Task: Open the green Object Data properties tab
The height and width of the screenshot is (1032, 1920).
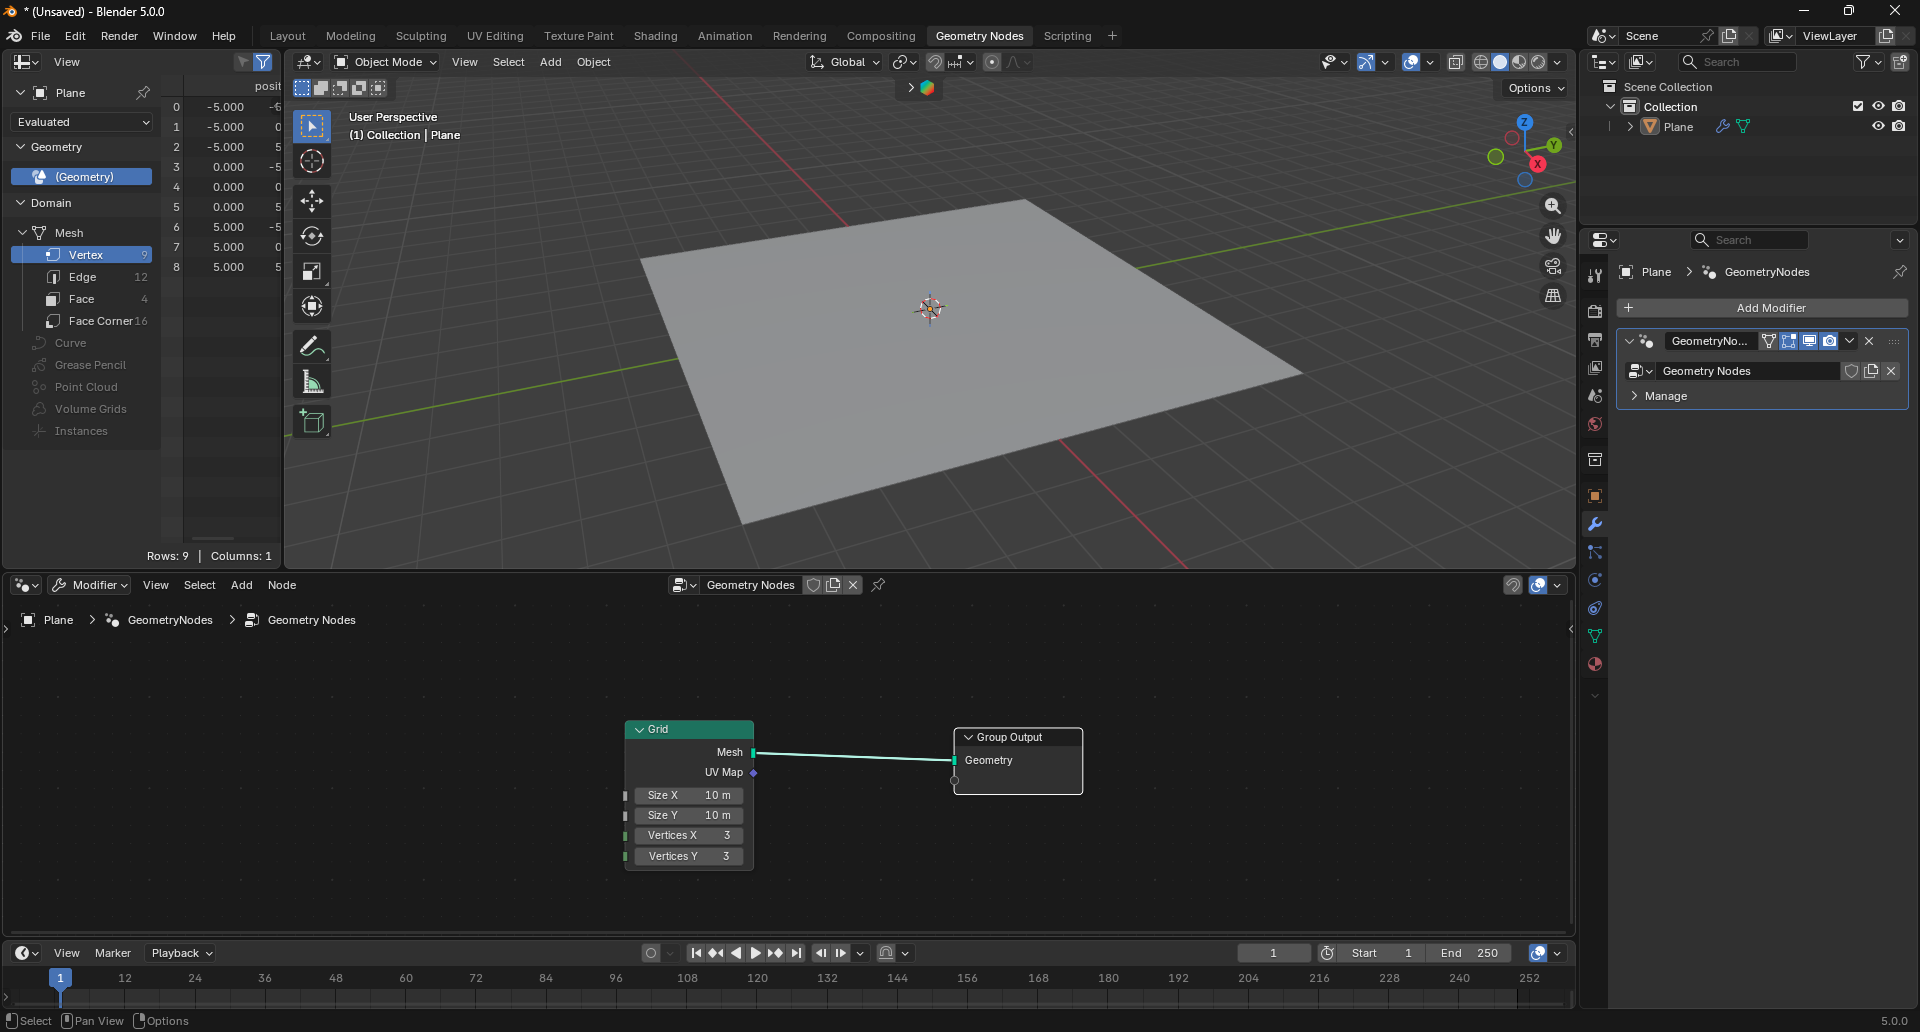Action: coord(1595,636)
